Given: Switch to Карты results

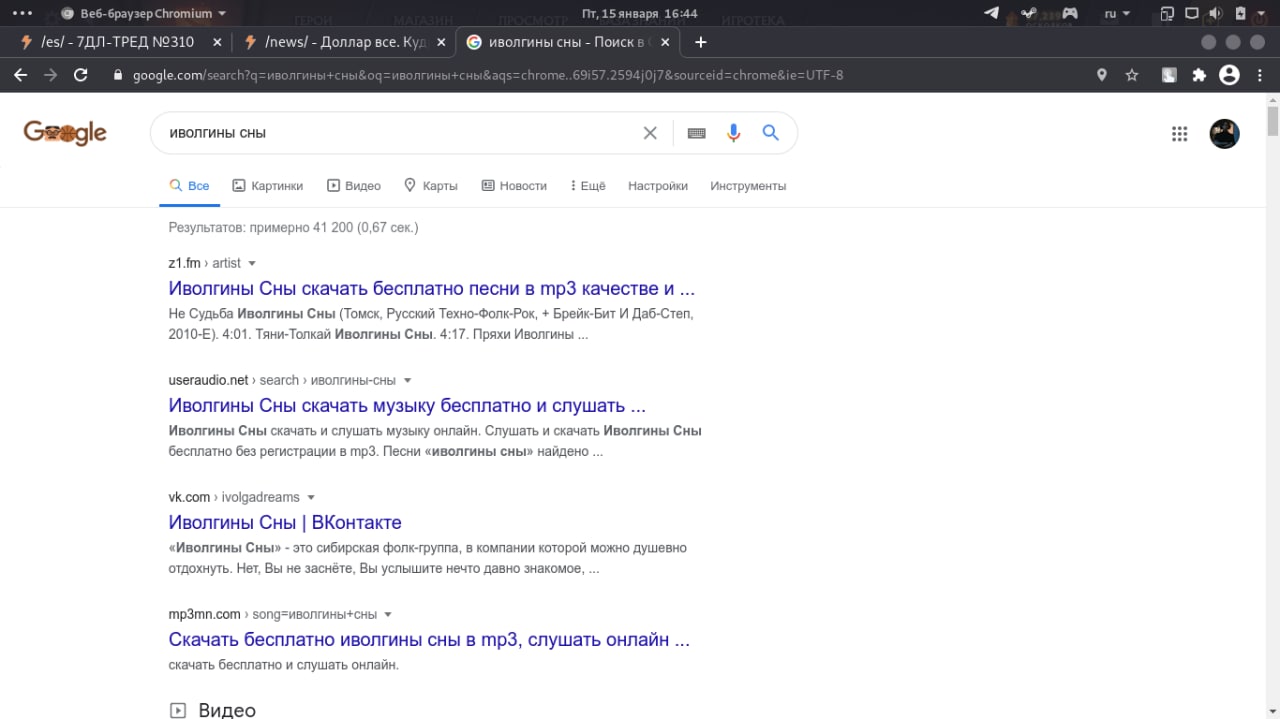Looking at the screenshot, I should pos(431,186).
